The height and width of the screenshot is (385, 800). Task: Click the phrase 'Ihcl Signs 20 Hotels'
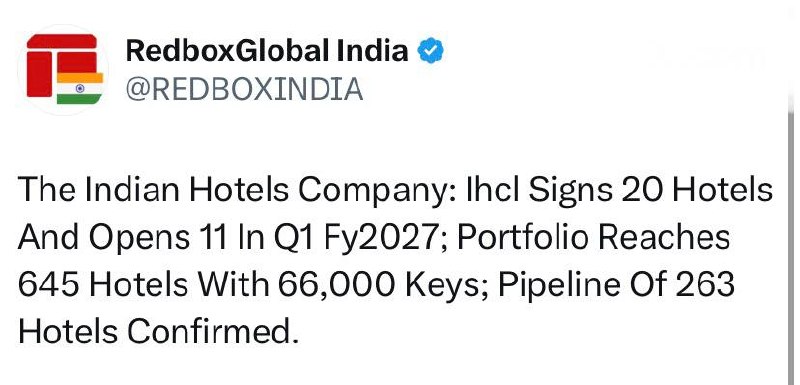coord(619,190)
